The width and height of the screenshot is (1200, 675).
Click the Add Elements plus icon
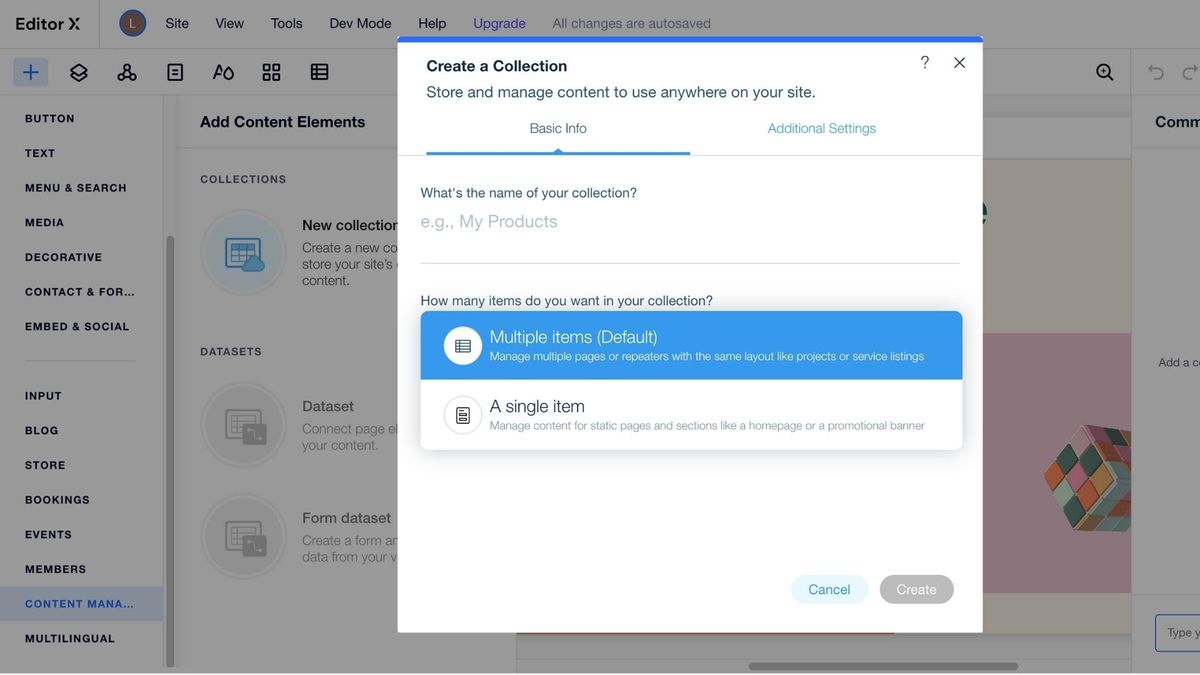[x=31, y=72]
